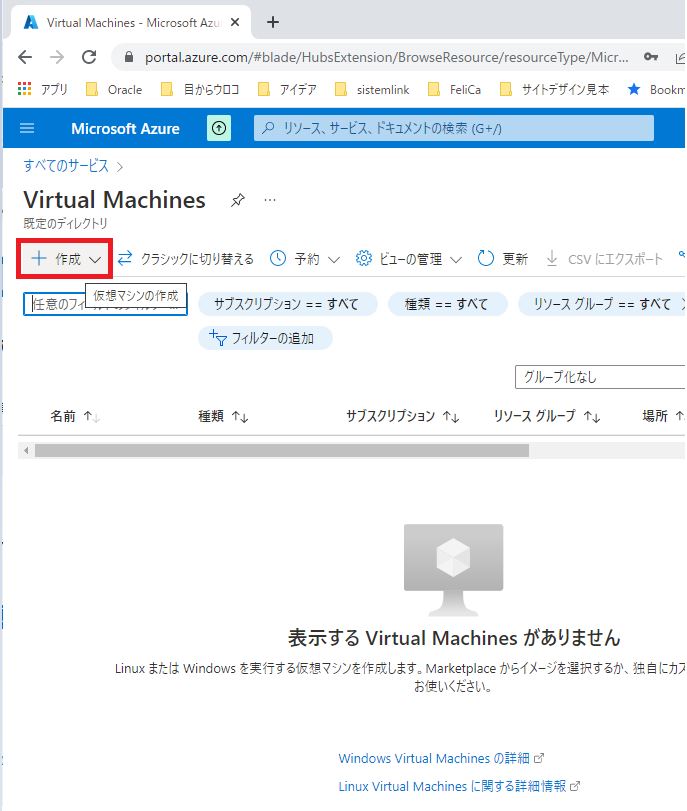687x811 pixels.
Task: Open the sistemlink bookmark folder
Action: [372, 89]
